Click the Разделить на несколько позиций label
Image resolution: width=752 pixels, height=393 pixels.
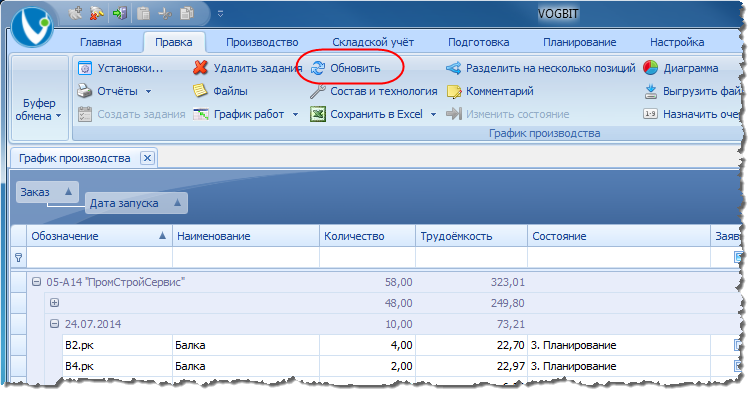click(x=551, y=68)
